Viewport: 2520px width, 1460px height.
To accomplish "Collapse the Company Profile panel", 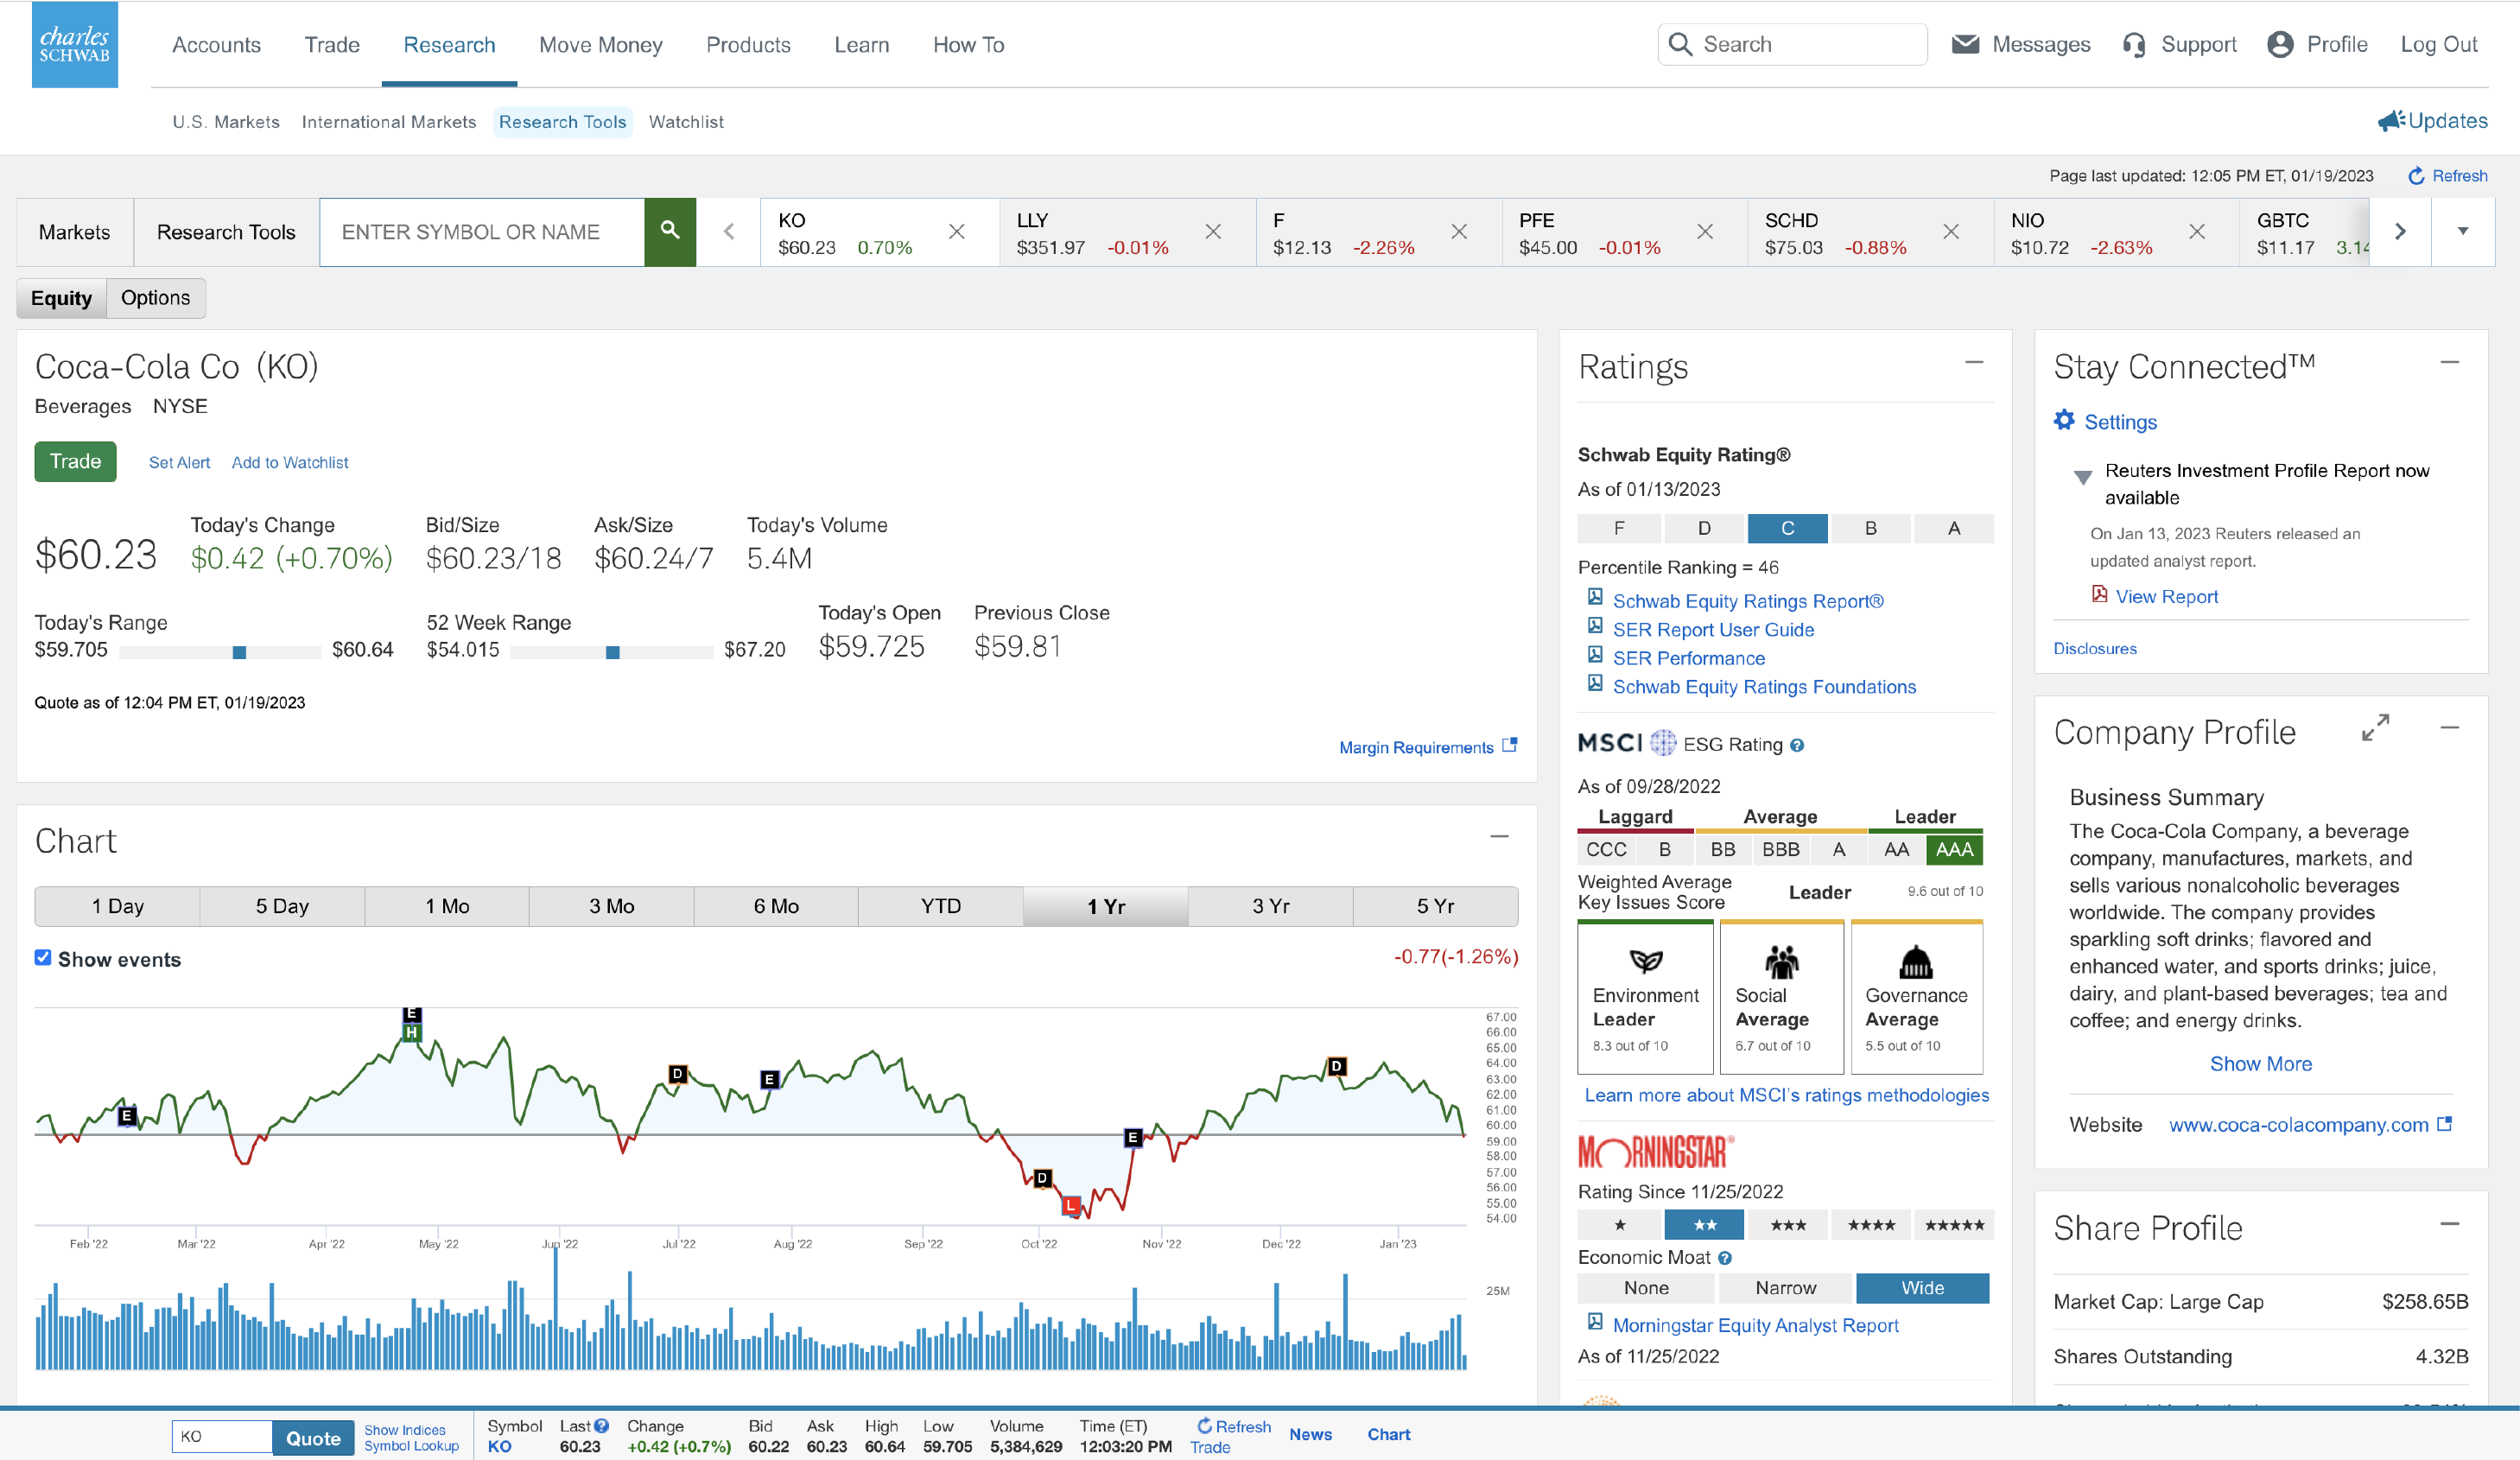I will coord(2450,728).
